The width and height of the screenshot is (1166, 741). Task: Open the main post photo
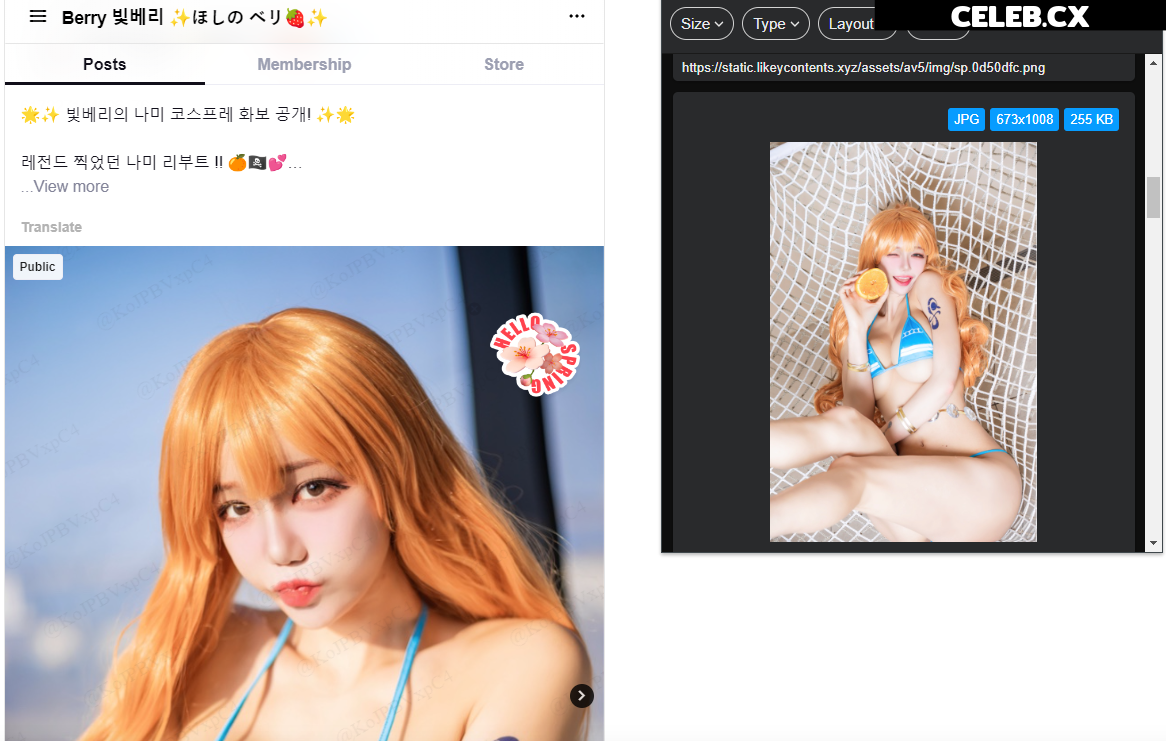point(304,493)
